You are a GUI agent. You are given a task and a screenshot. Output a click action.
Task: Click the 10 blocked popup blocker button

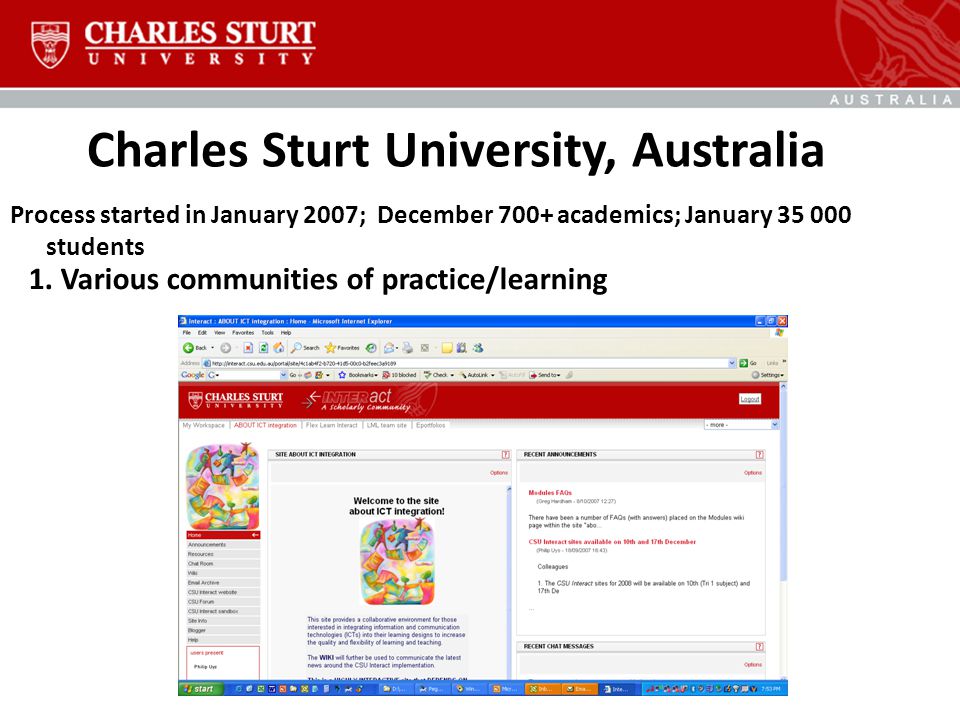pos(399,375)
